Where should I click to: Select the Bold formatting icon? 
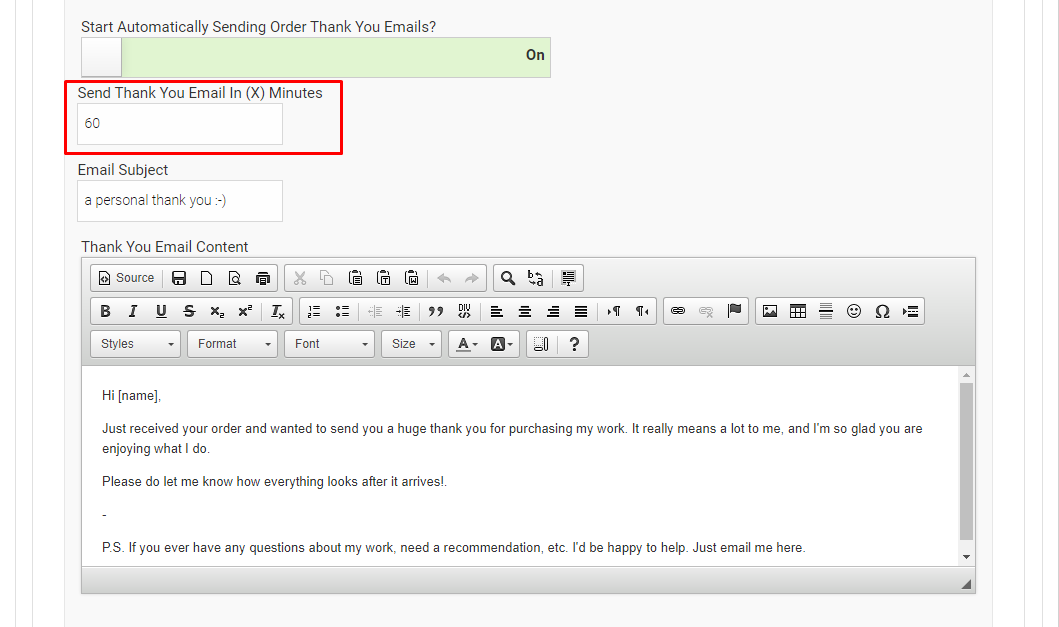[105, 311]
